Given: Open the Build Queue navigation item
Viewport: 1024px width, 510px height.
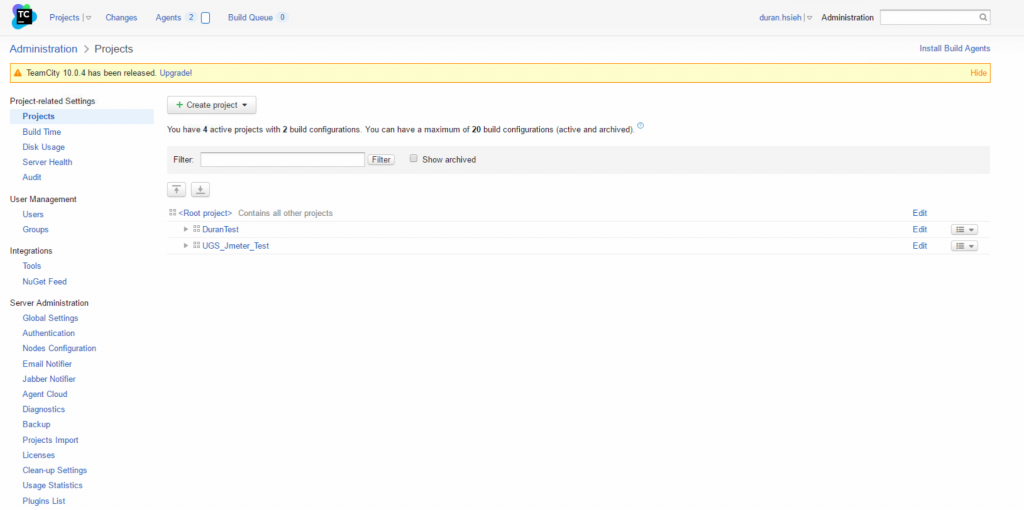Looking at the screenshot, I should click(250, 18).
